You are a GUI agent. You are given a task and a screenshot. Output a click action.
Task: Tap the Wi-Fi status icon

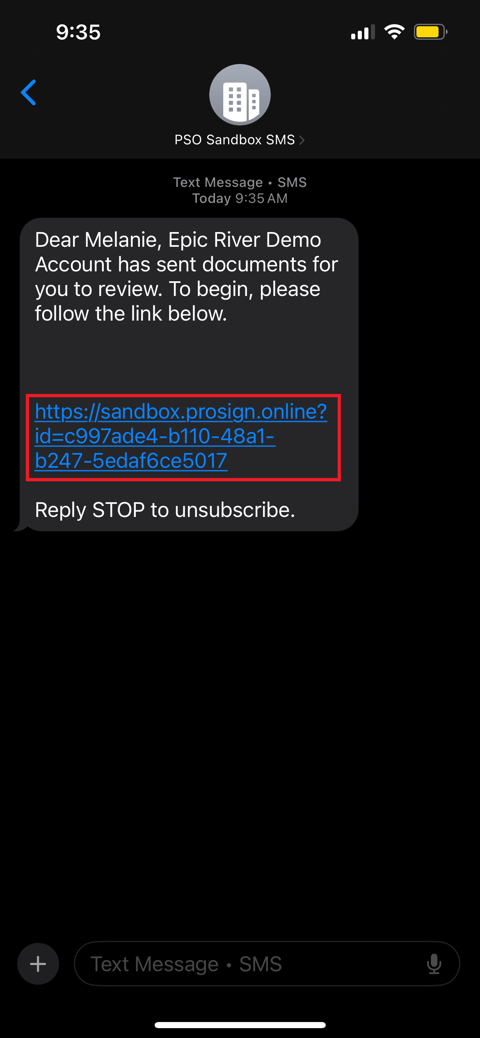point(395,32)
